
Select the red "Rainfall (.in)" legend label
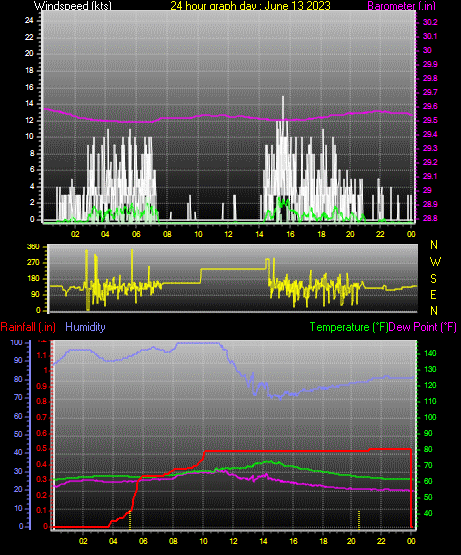pyautogui.click(x=28, y=327)
